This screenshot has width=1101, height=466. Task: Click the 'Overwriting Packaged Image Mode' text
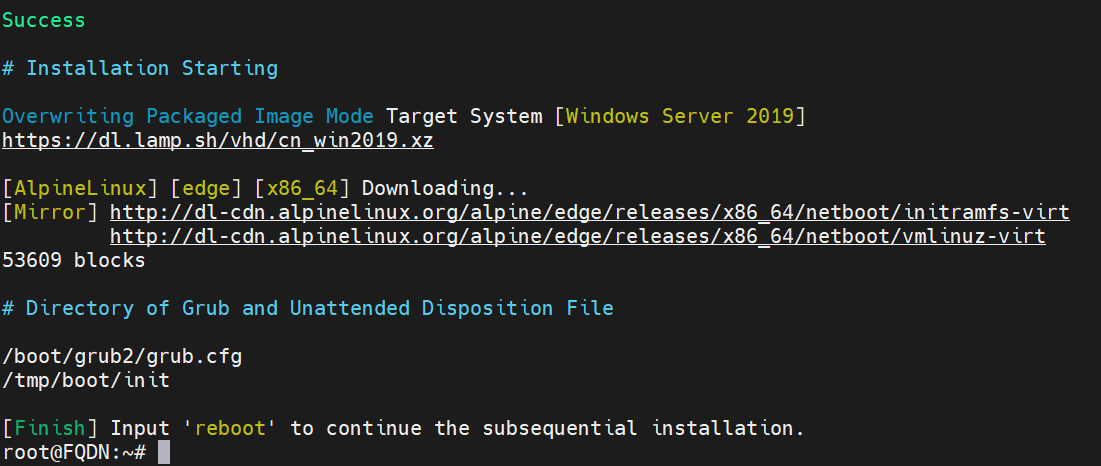[x=187, y=116]
